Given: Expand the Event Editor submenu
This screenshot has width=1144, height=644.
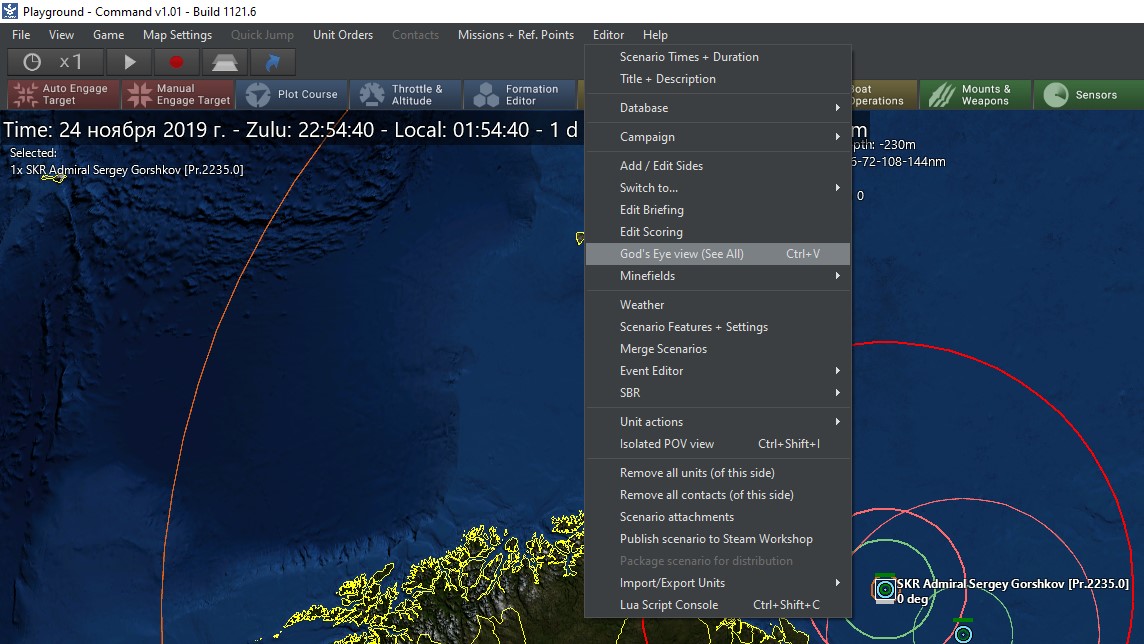Looking at the screenshot, I should tap(652, 371).
